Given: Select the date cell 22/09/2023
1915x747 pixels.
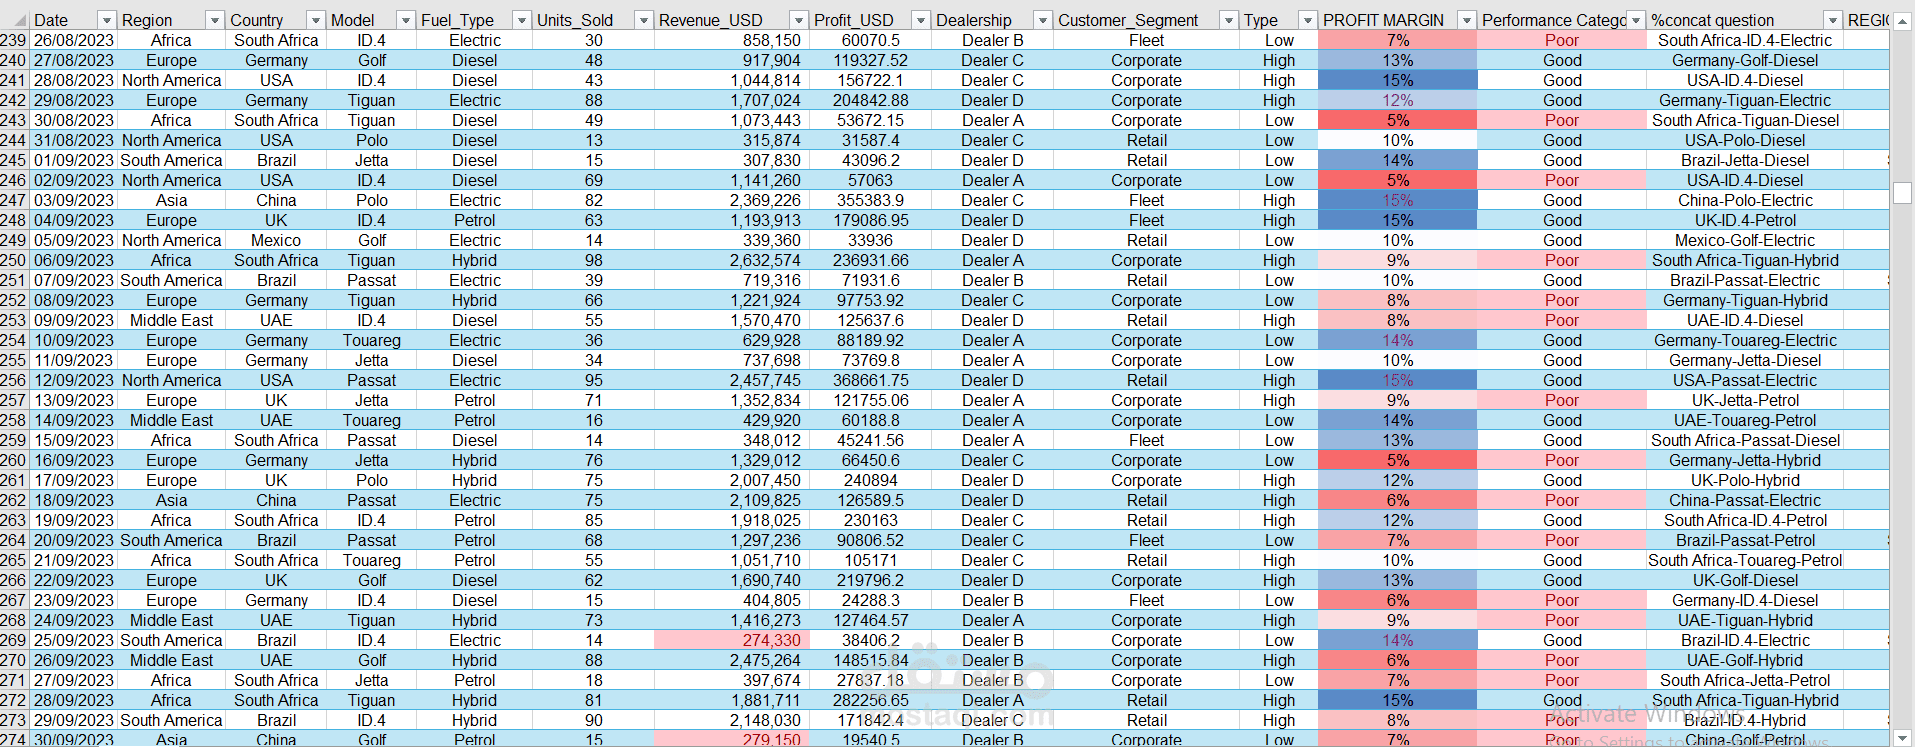Looking at the screenshot, I should pos(73,580).
